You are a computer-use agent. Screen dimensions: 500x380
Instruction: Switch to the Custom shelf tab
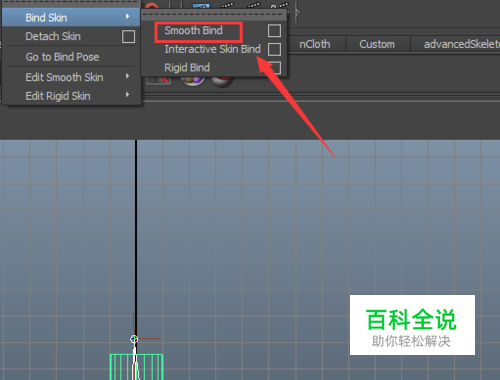377,44
